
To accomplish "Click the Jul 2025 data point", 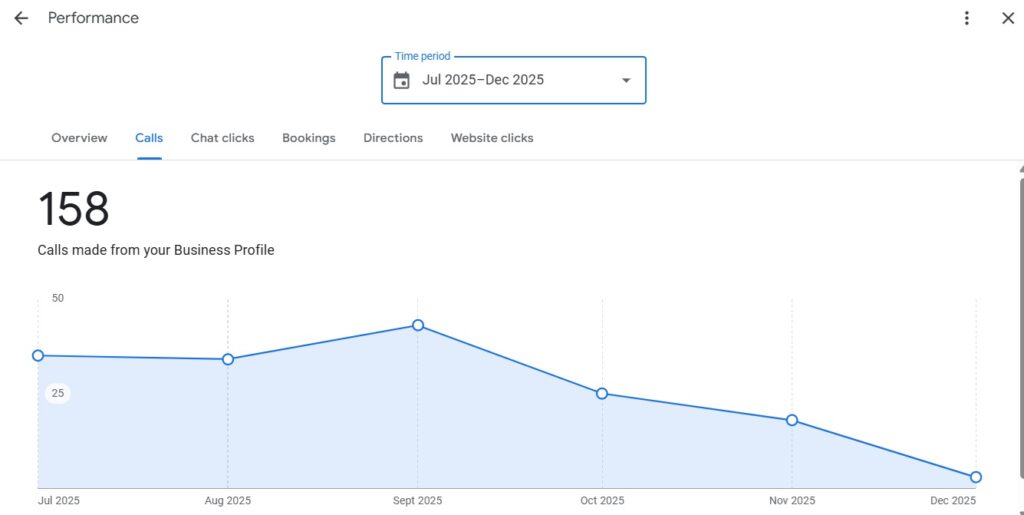I will tap(38, 355).
